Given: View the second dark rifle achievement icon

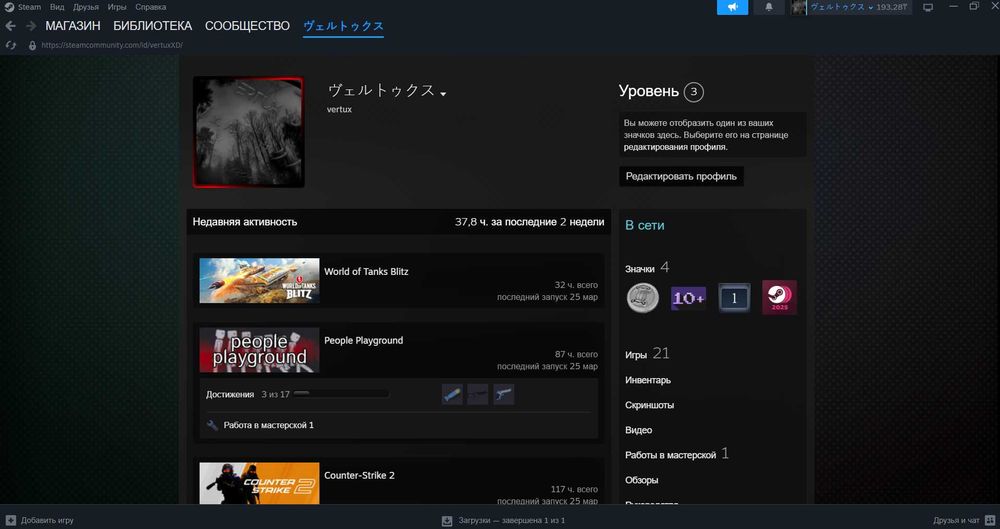Looking at the screenshot, I should click(478, 394).
